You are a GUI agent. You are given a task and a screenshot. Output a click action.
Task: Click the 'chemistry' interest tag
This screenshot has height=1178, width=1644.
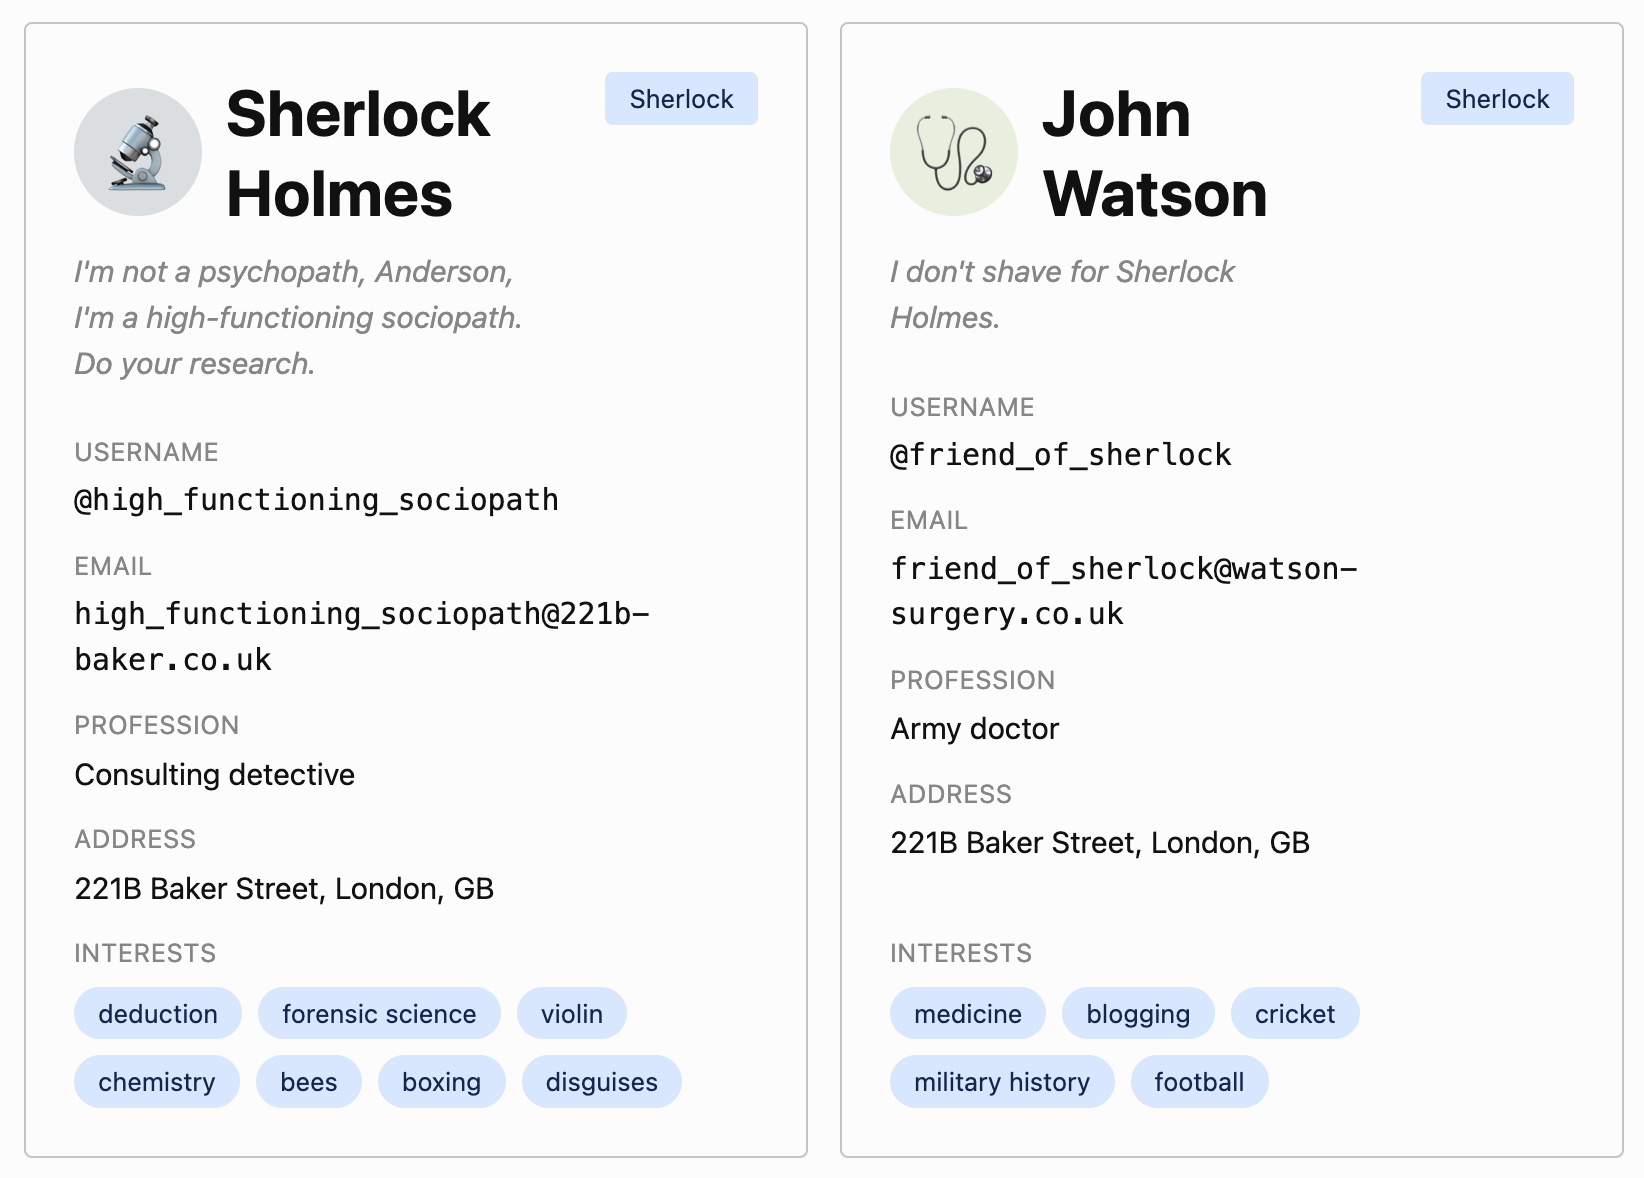coord(157,1082)
